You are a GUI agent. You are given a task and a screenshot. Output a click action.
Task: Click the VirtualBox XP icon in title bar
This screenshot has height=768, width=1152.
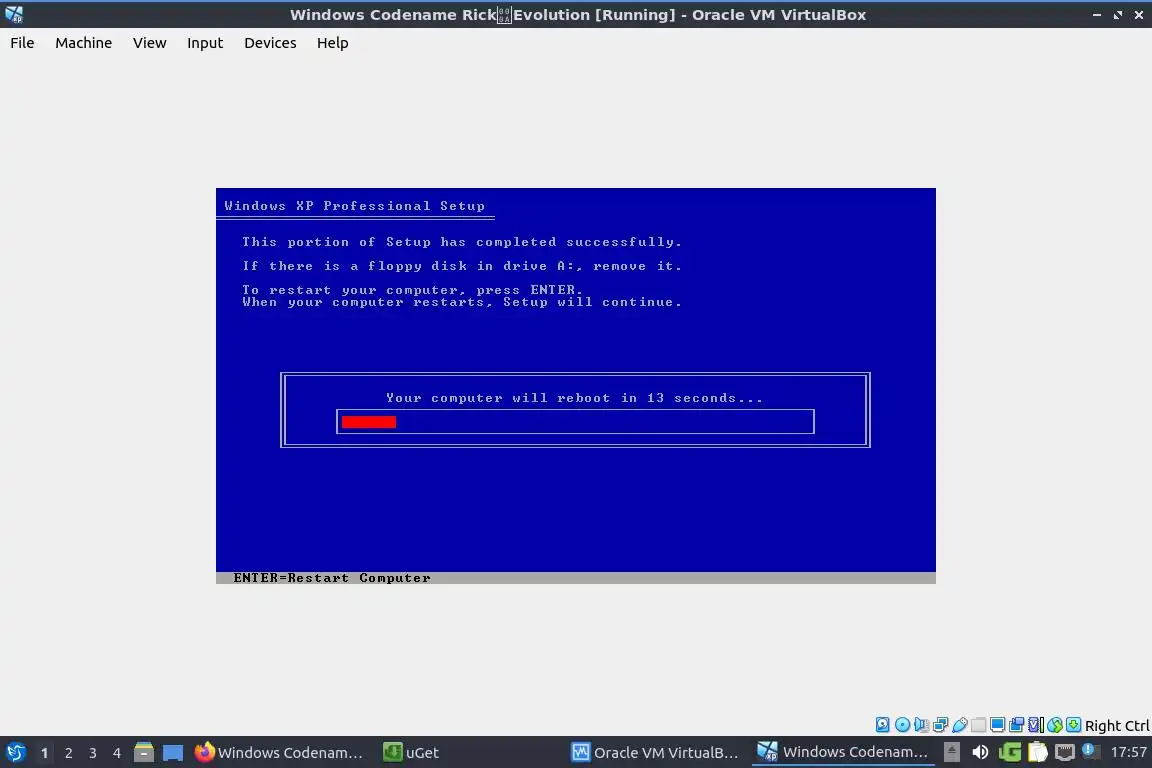[x=14, y=14]
